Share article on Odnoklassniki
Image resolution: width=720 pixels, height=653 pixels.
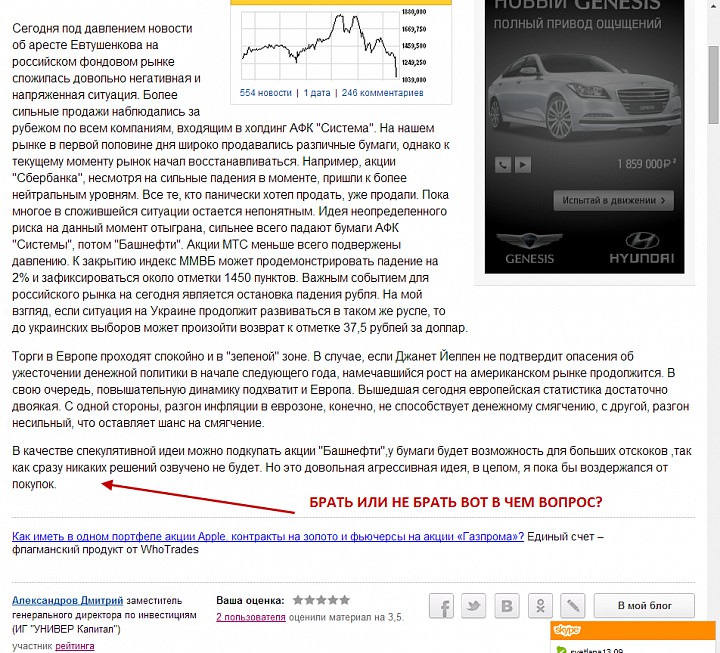540,606
